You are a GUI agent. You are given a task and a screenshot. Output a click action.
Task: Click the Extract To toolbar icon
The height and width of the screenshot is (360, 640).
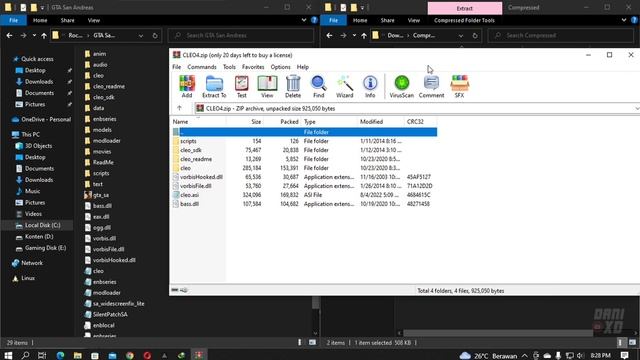[x=214, y=87]
